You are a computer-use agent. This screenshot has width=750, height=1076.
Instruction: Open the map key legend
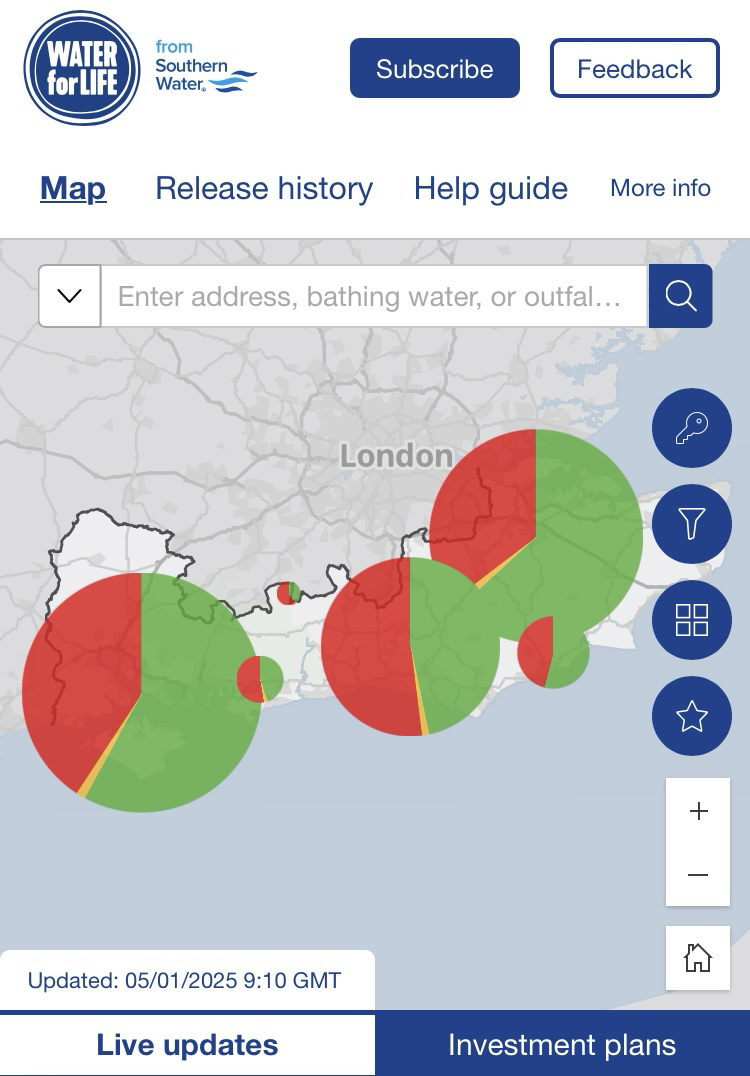(x=692, y=429)
